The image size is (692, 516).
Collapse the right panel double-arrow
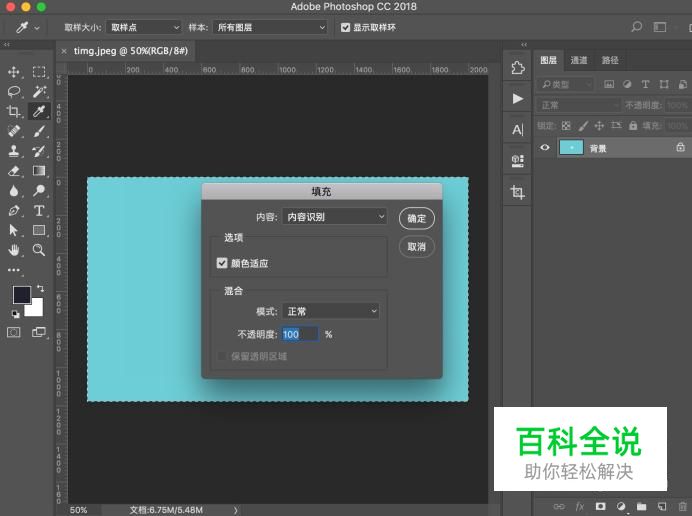point(524,45)
